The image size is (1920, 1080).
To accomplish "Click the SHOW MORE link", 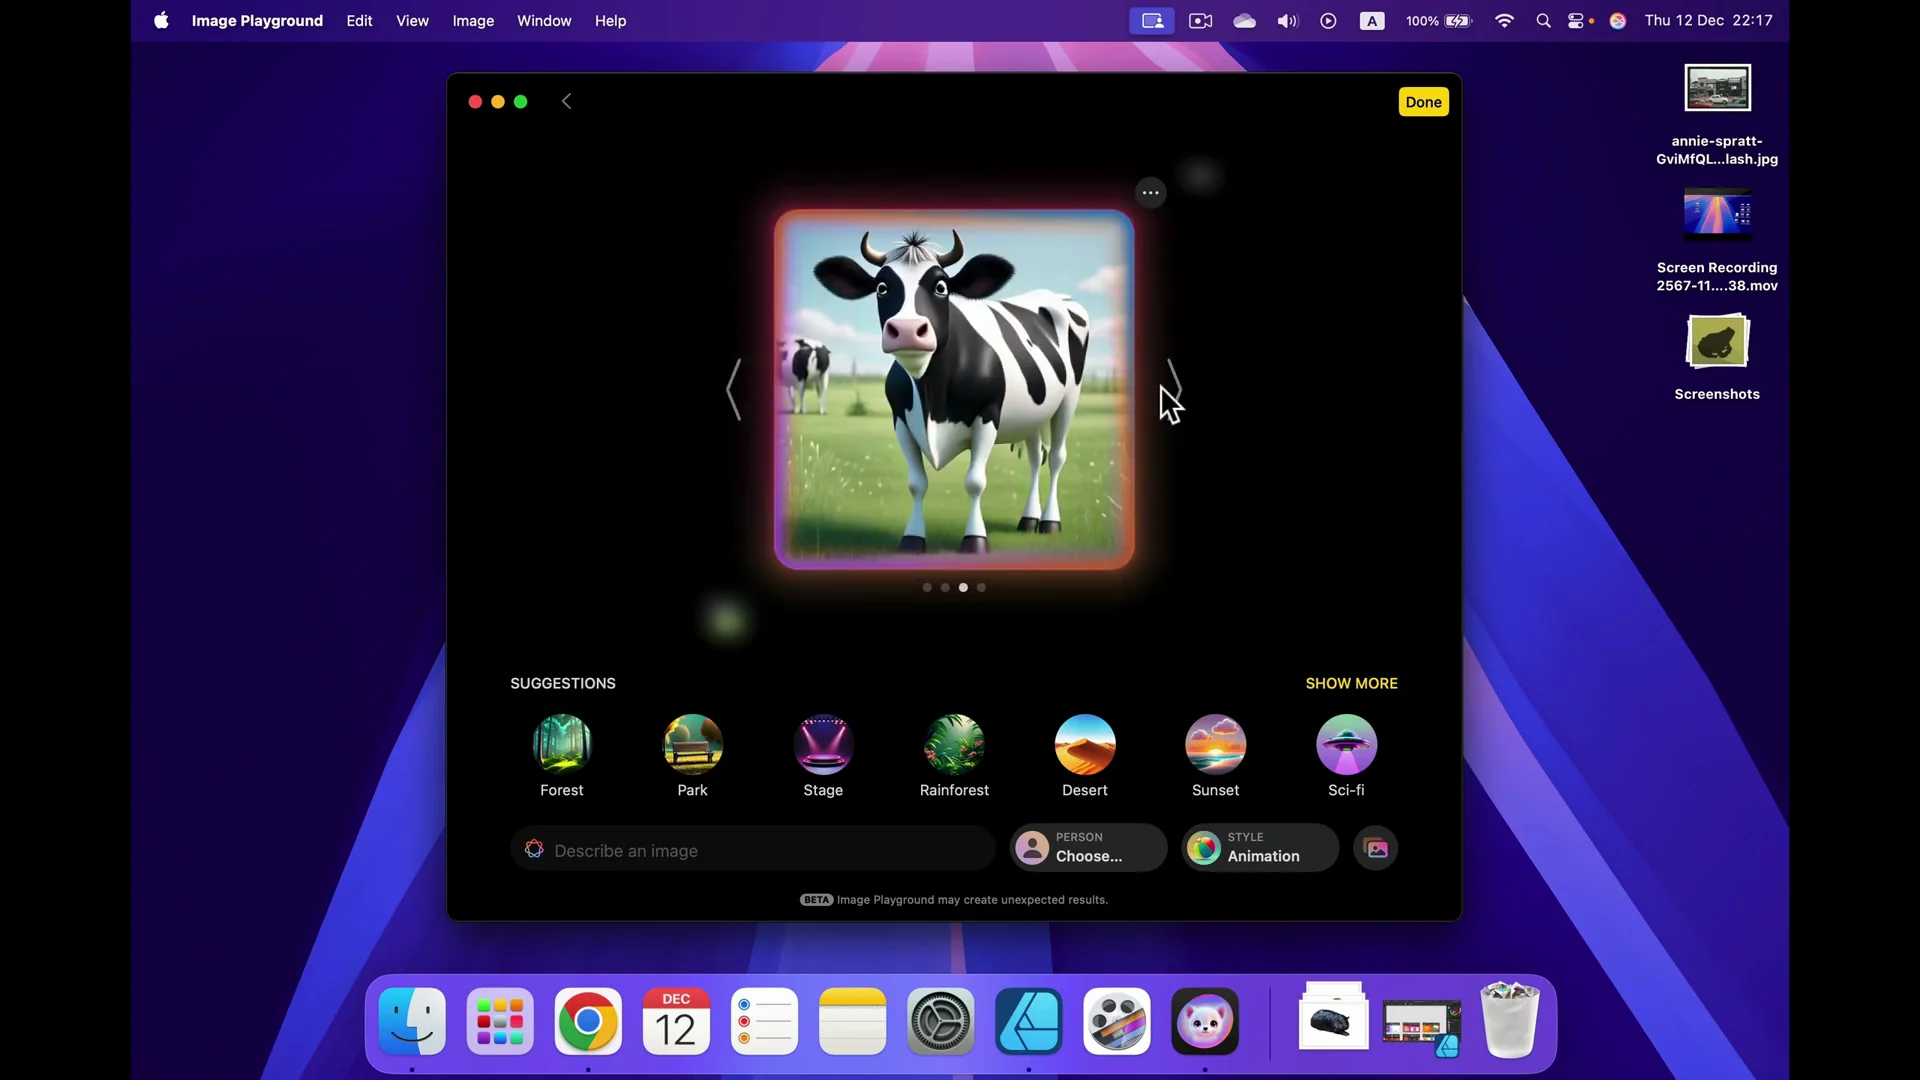I will click(x=1351, y=683).
